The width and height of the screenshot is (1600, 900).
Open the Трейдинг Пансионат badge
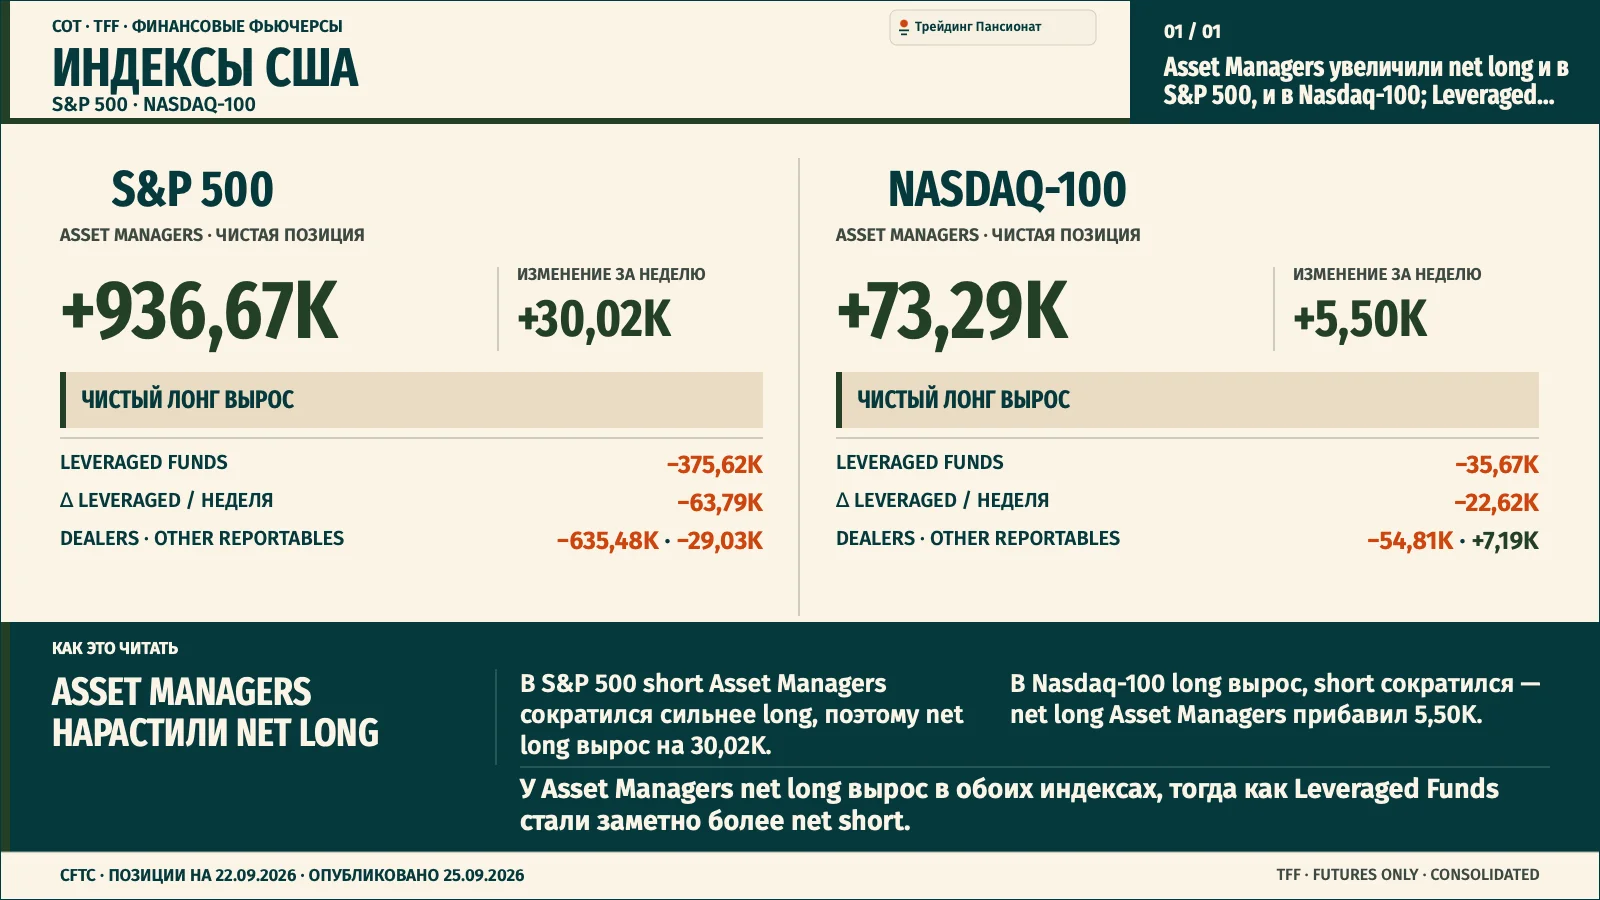pyautogui.click(x=993, y=27)
